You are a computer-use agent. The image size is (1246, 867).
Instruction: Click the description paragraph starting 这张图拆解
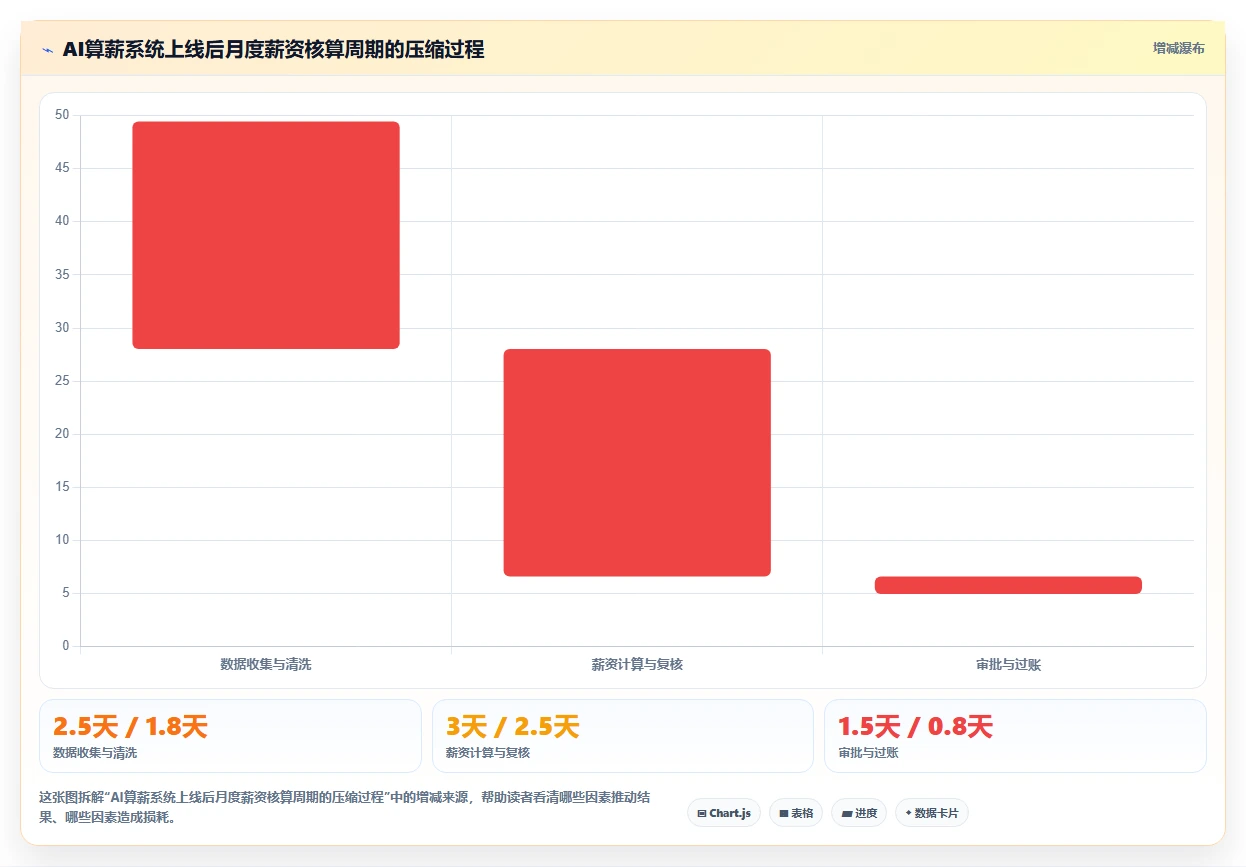tap(345, 807)
